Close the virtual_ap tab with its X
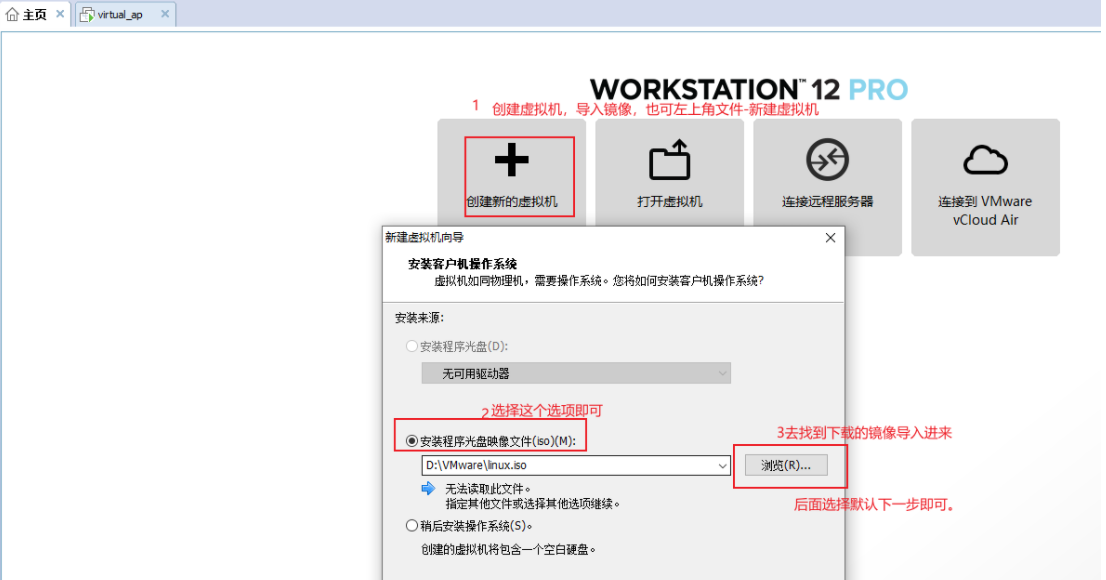 pos(164,13)
